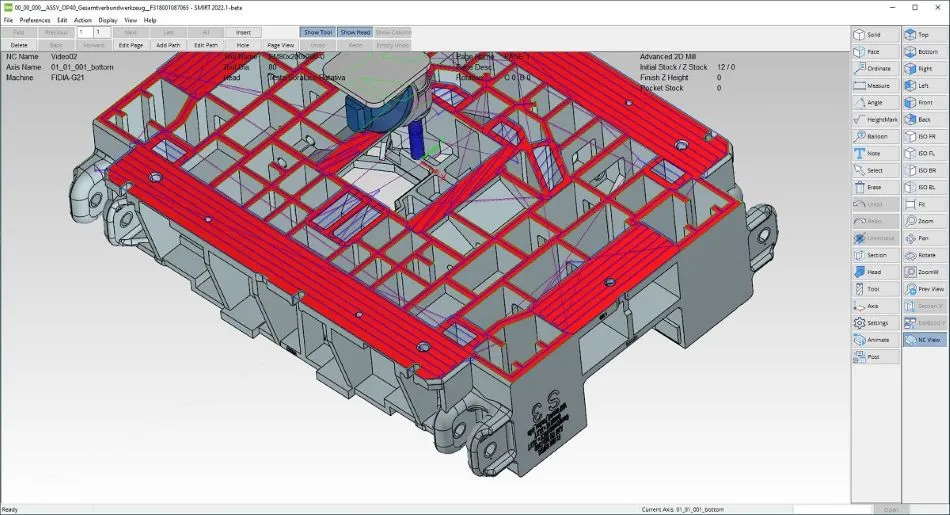Image resolution: width=950 pixels, height=515 pixels.
Task: Choose the Balloon annotation tool
Action: [875, 137]
